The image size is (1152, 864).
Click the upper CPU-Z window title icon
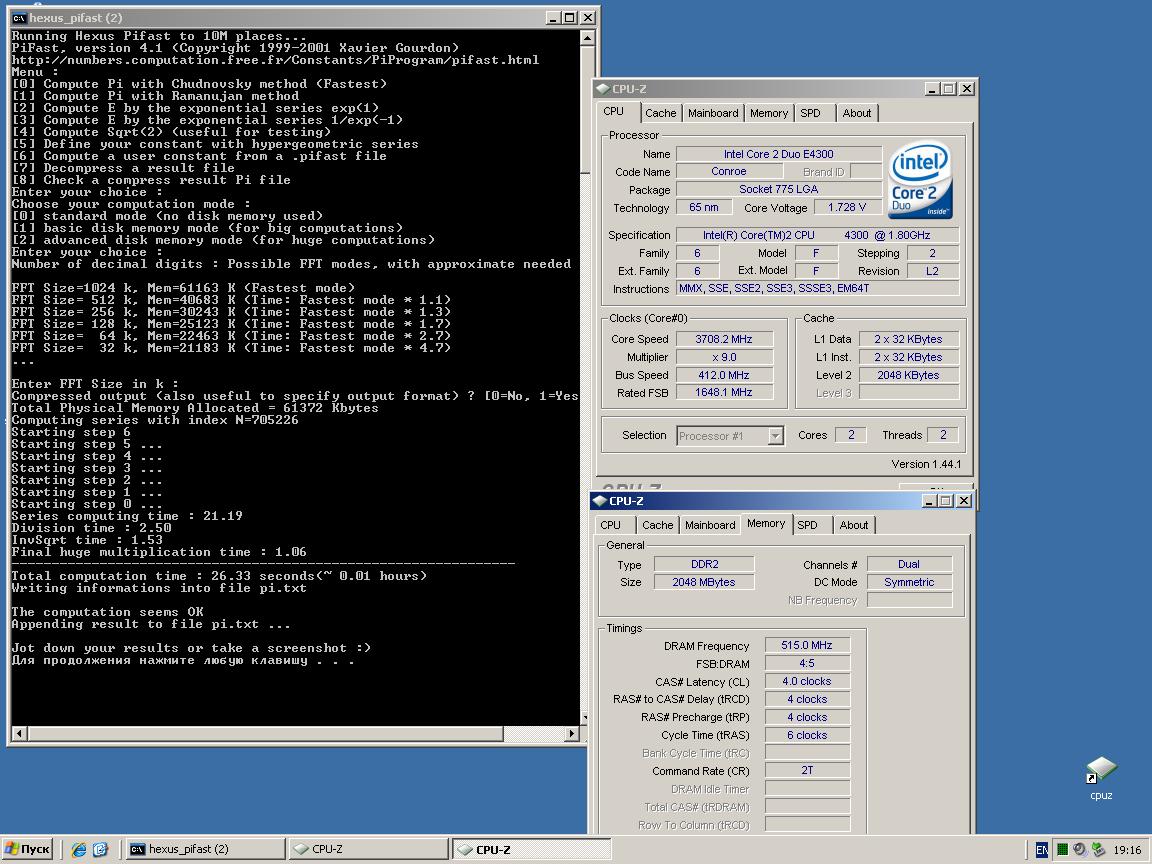[x=602, y=89]
